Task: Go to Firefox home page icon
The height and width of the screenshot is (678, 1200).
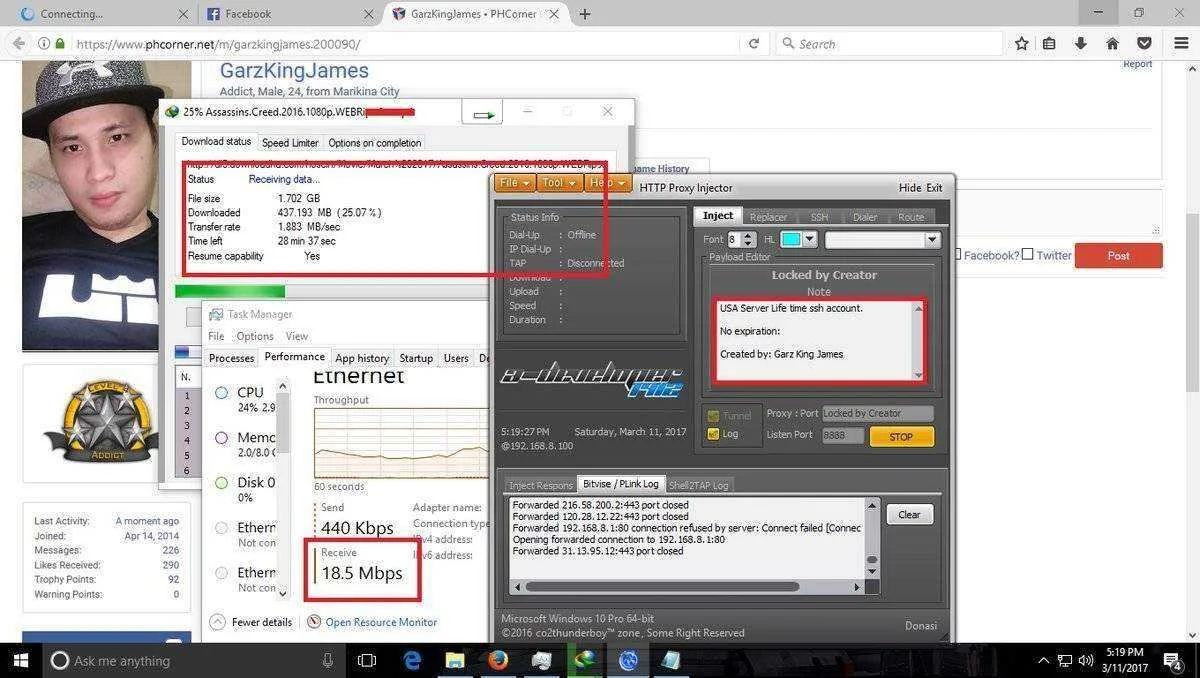Action: tap(1112, 44)
